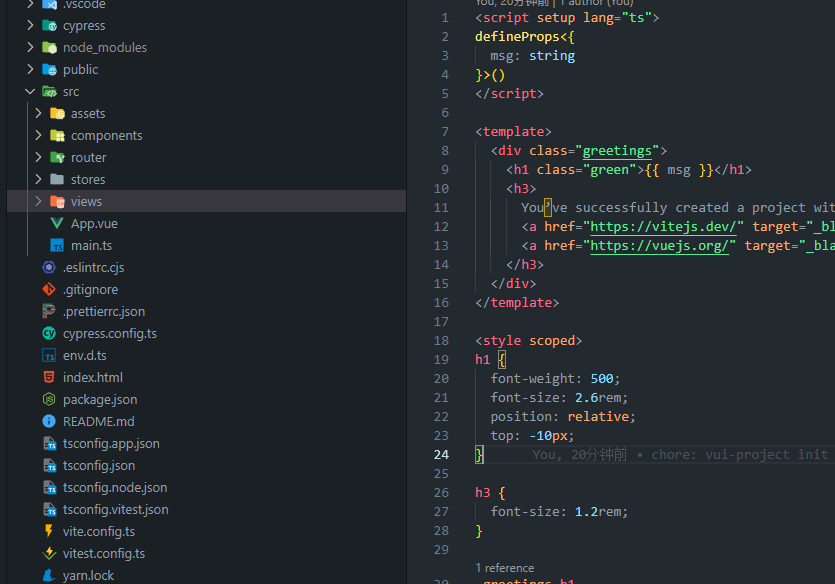
Task: Collapse the src folder chevron
Action: (x=30, y=92)
